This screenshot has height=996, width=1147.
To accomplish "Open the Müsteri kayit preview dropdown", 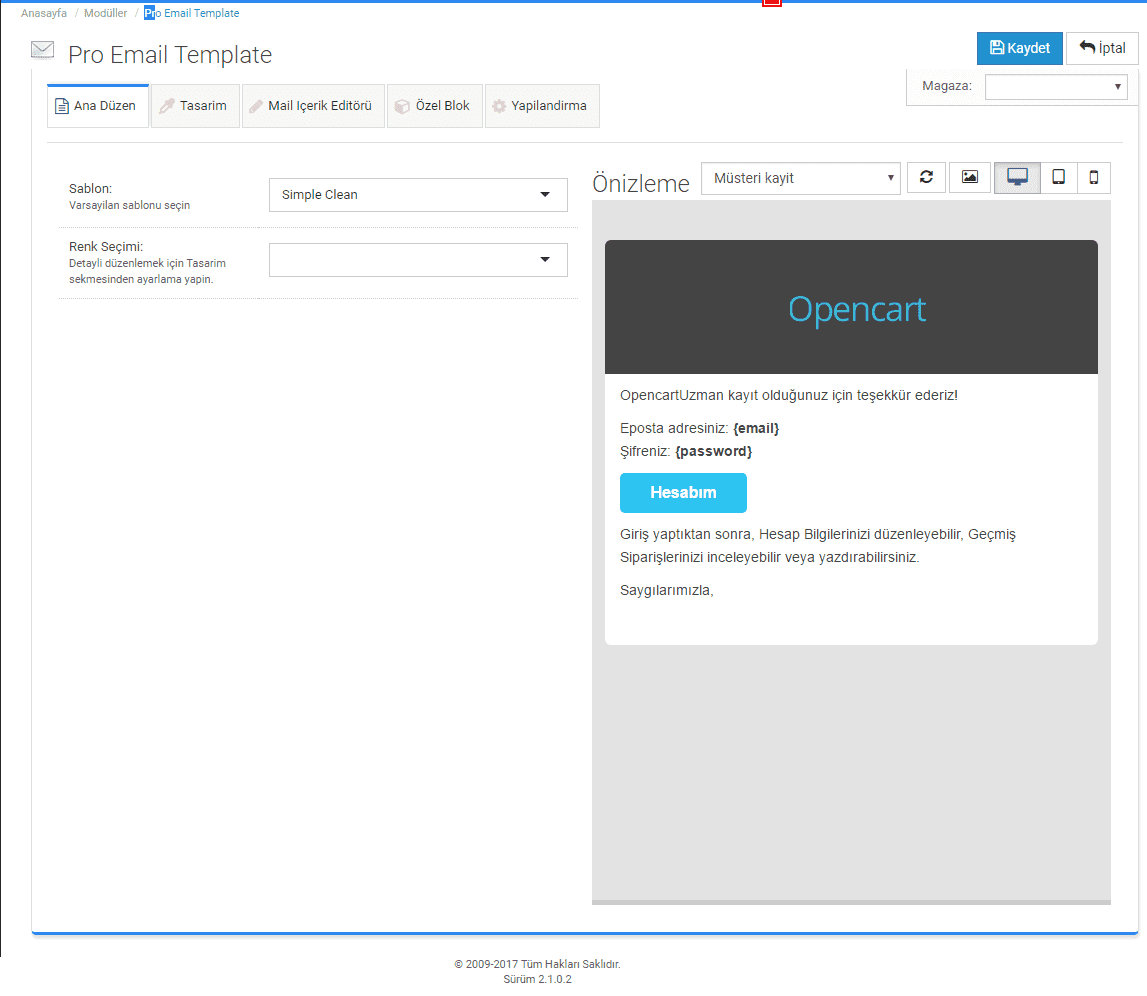I will tap(800, 178).
